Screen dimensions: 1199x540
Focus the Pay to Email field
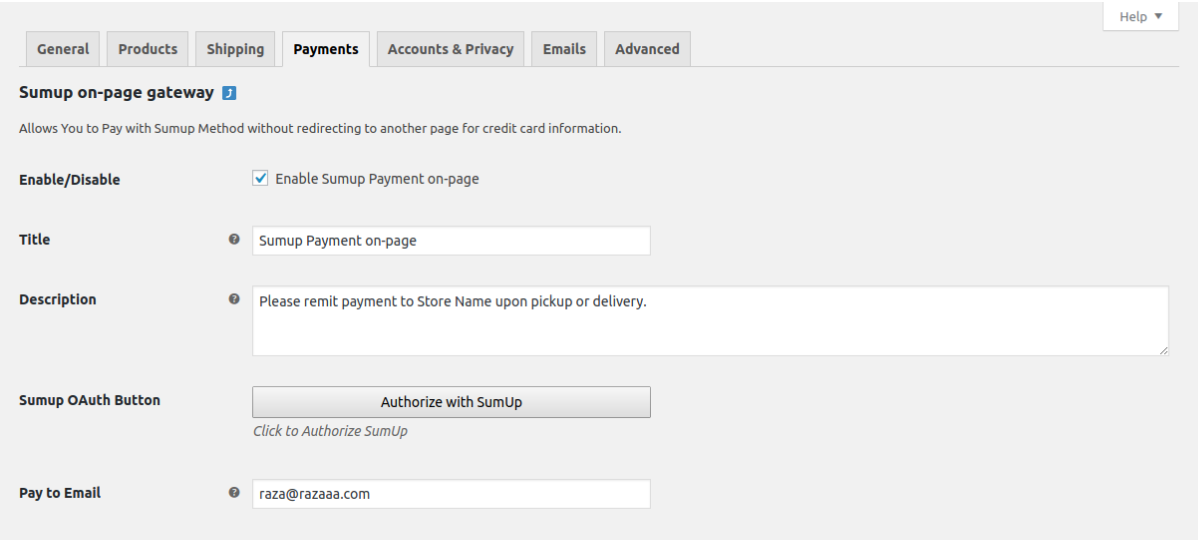(451, 494)
